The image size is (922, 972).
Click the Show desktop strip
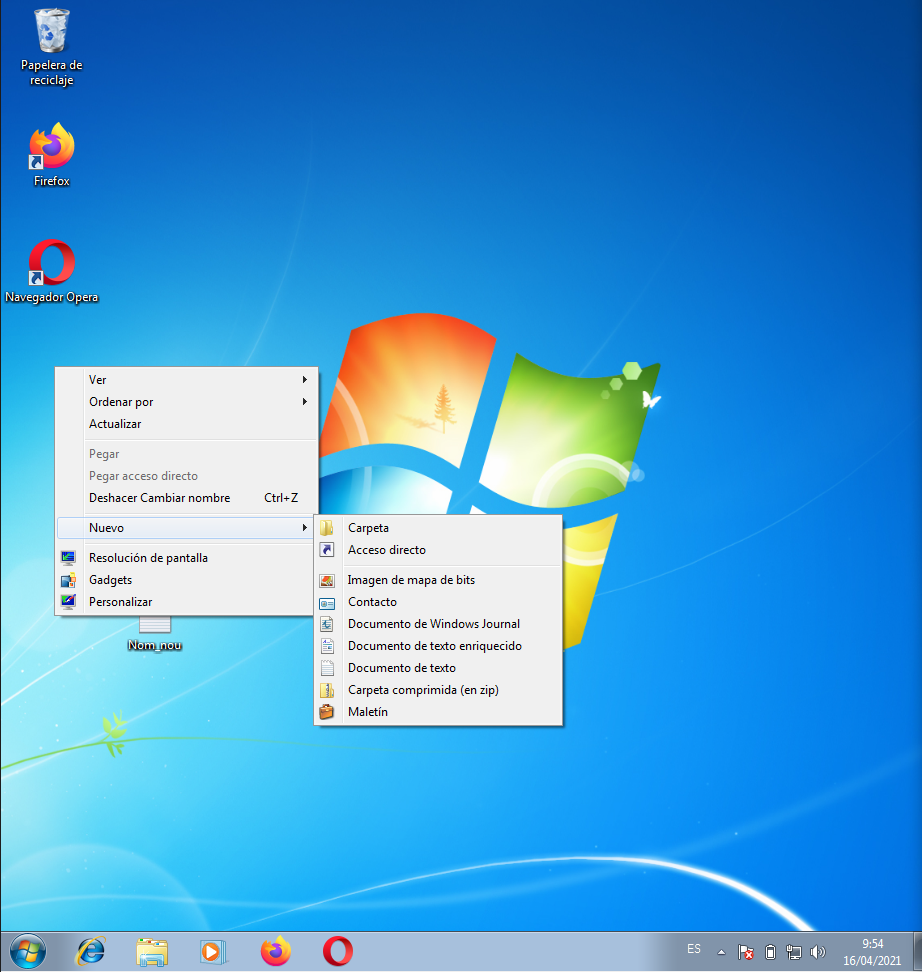click(x=917, y=952)
